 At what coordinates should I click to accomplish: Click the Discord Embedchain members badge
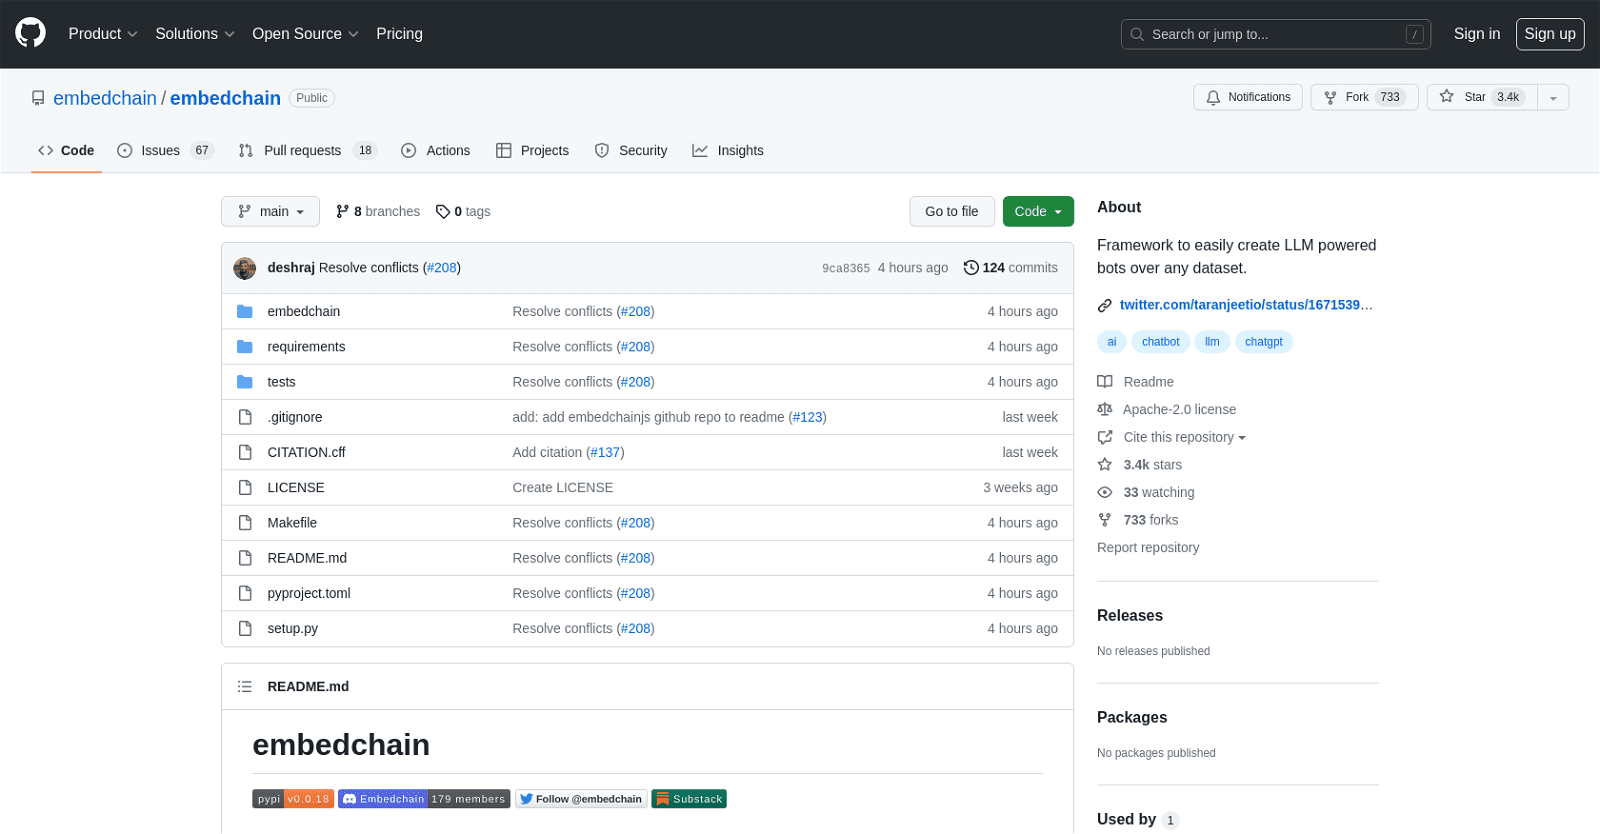[x=424, y=799]
